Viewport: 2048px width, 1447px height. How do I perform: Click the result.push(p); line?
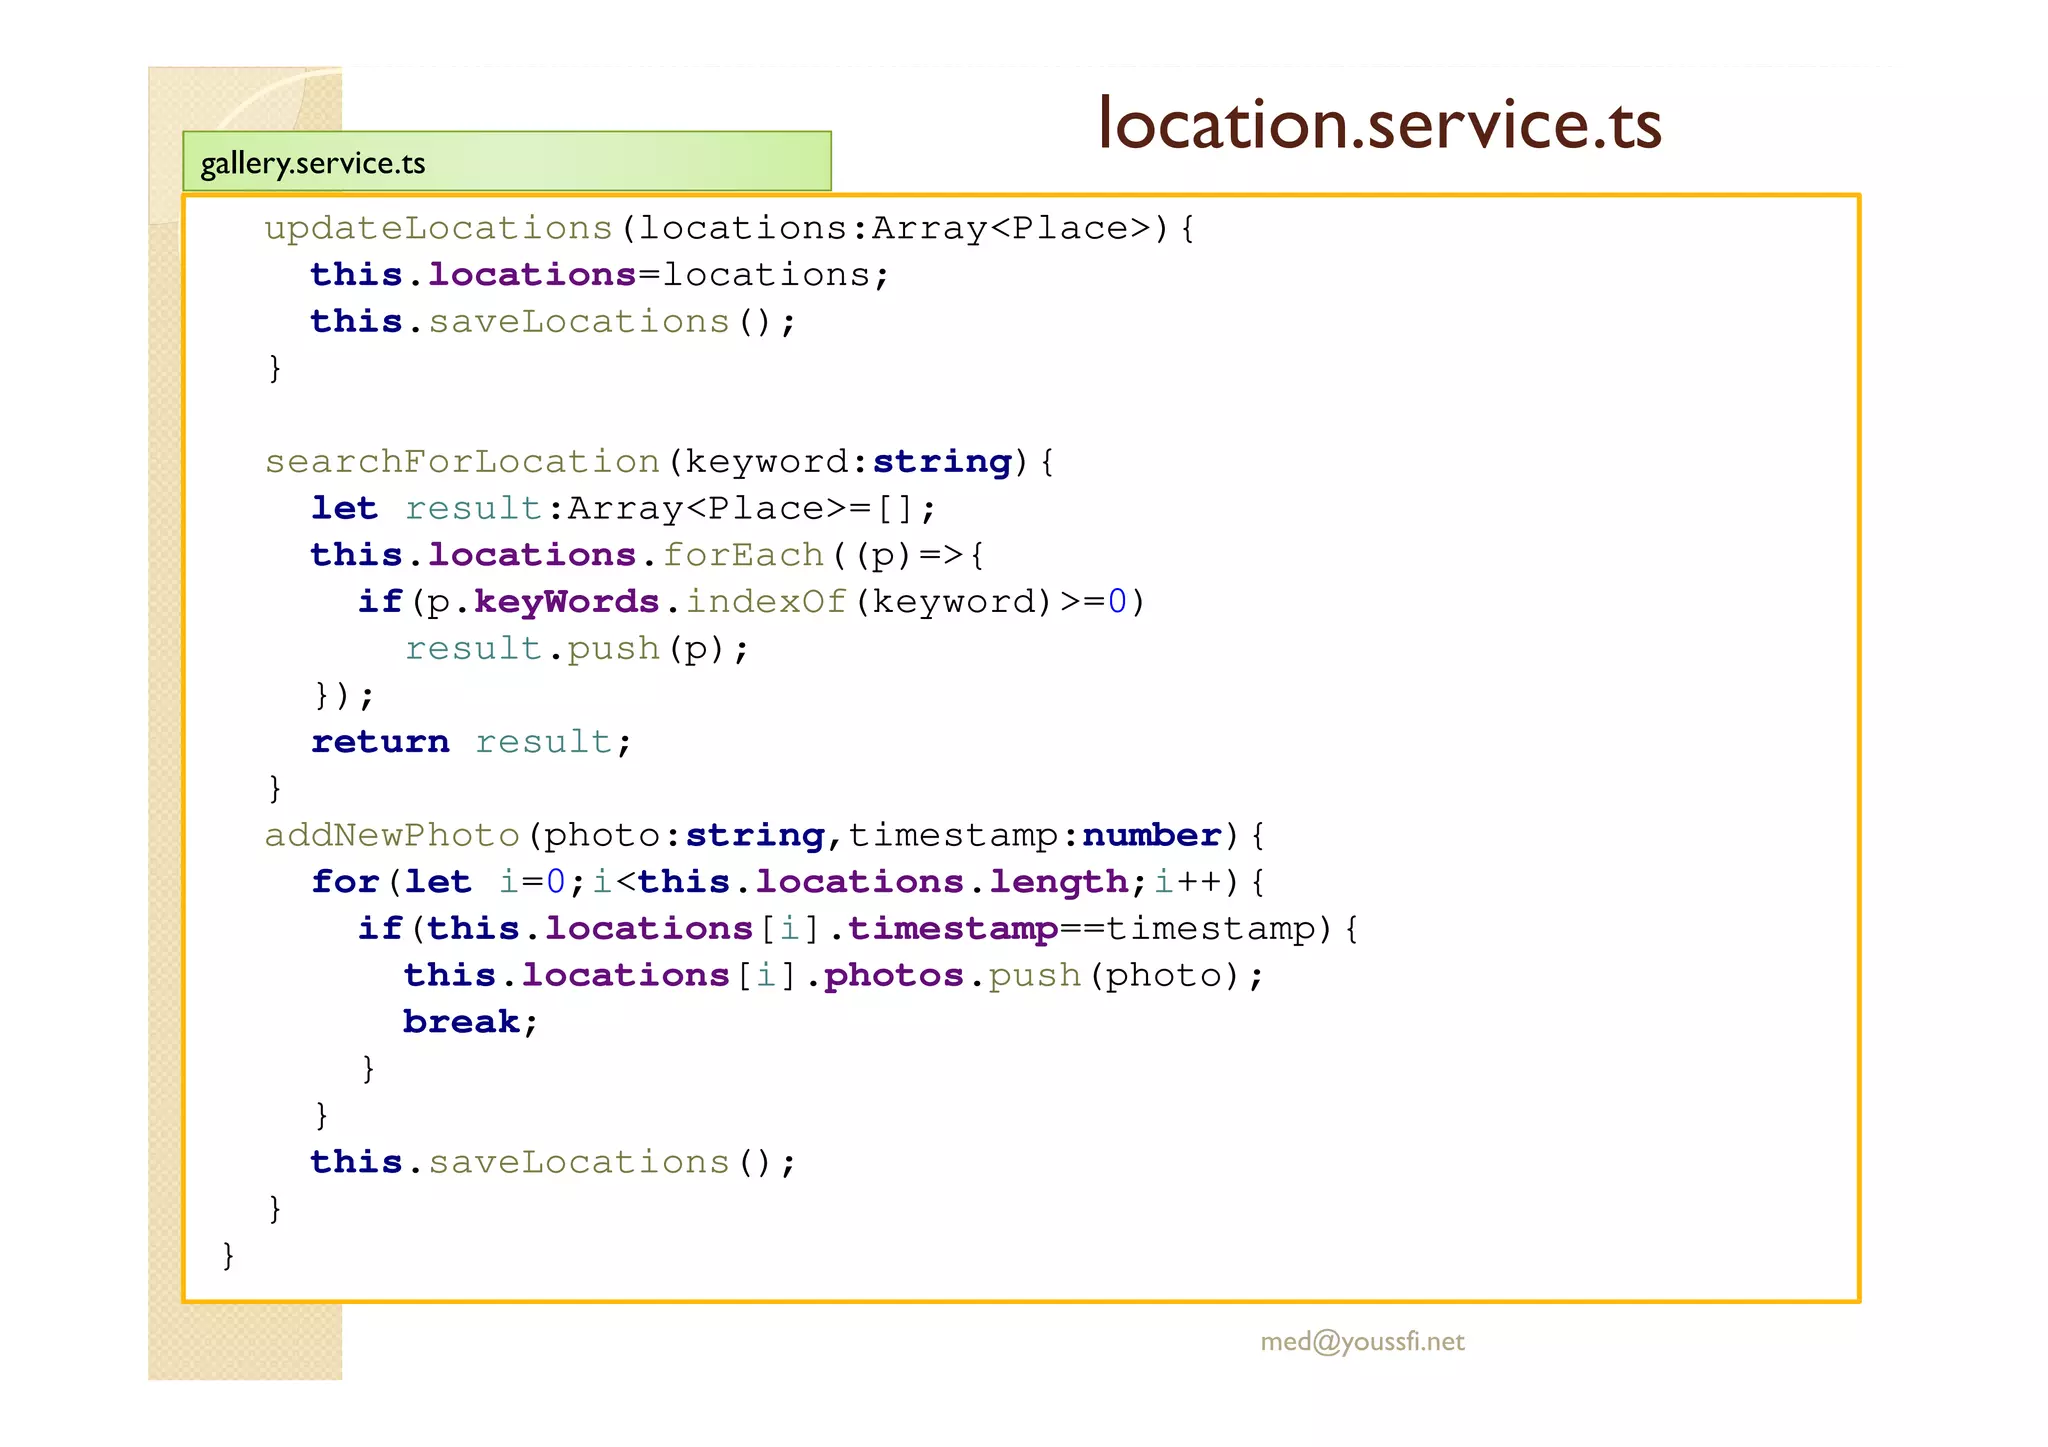(x=577, y=649)
